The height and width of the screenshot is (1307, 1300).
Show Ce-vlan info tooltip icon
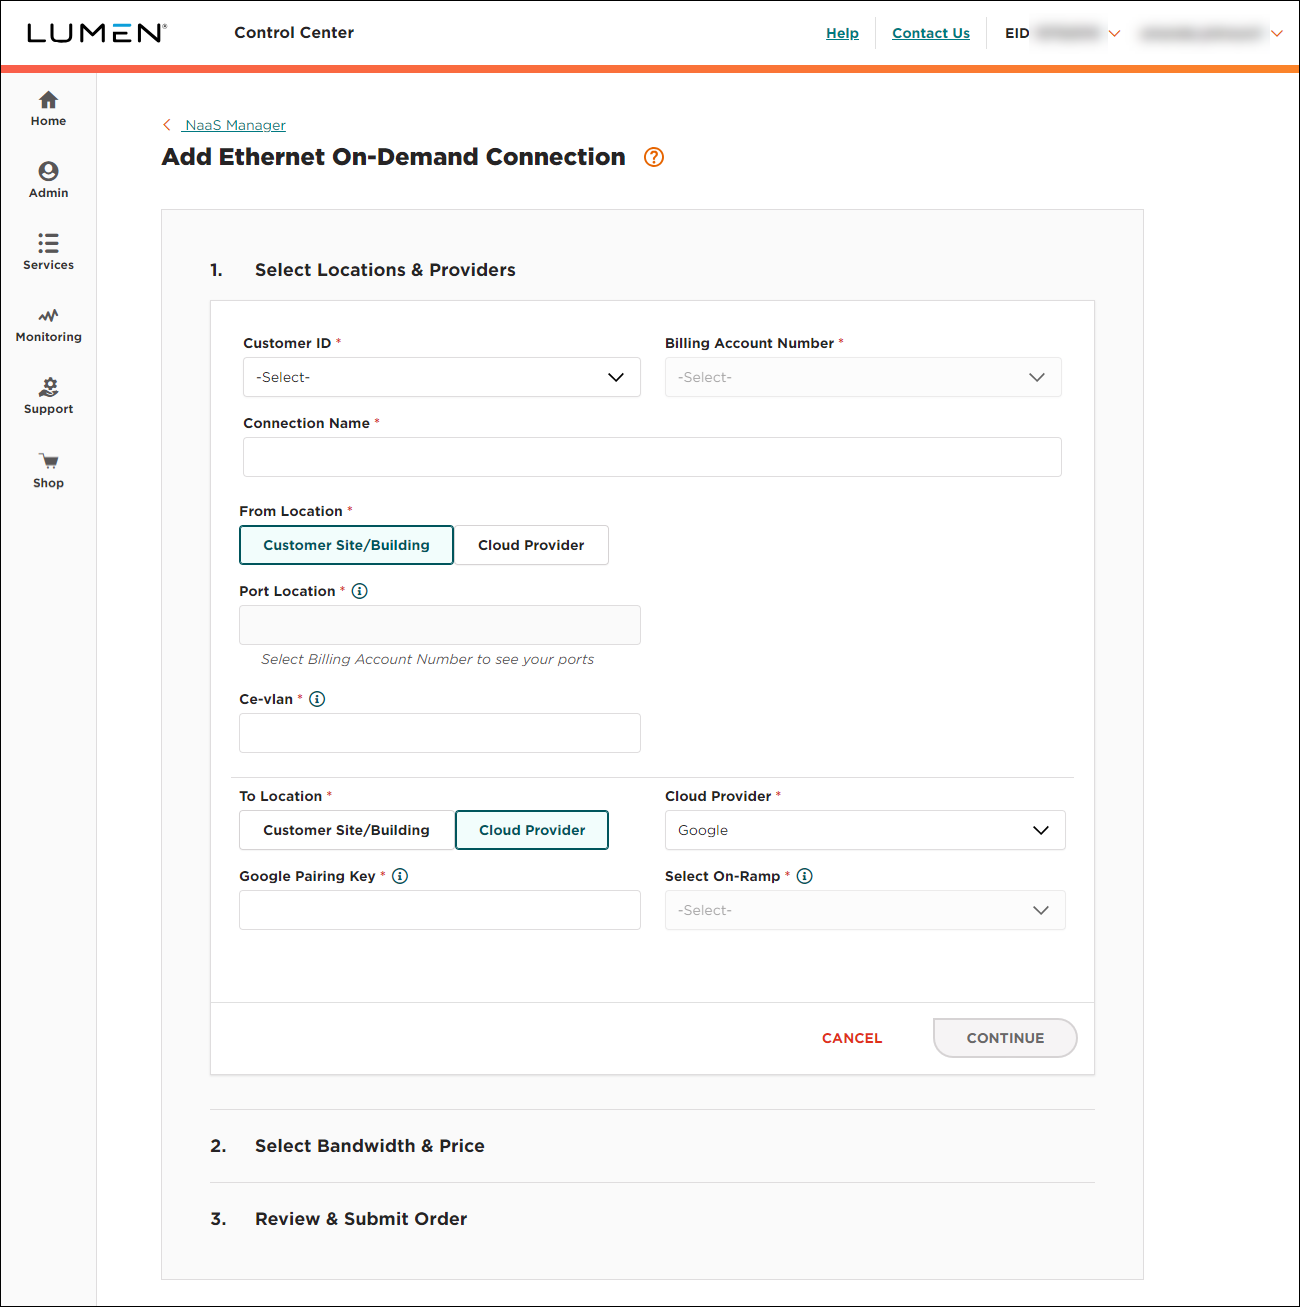pos(317,699)
